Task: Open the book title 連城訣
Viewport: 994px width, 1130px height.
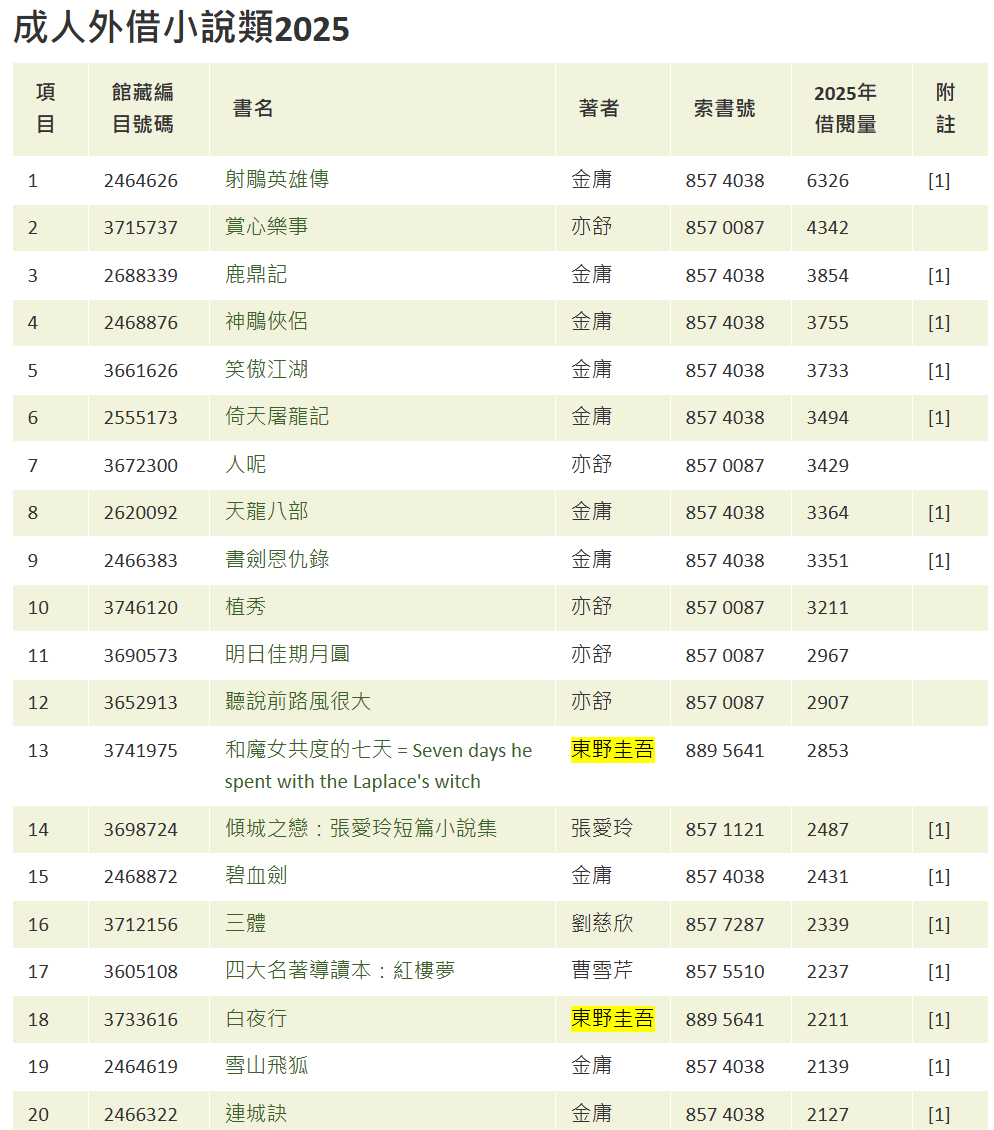Action: (256, 1113)
